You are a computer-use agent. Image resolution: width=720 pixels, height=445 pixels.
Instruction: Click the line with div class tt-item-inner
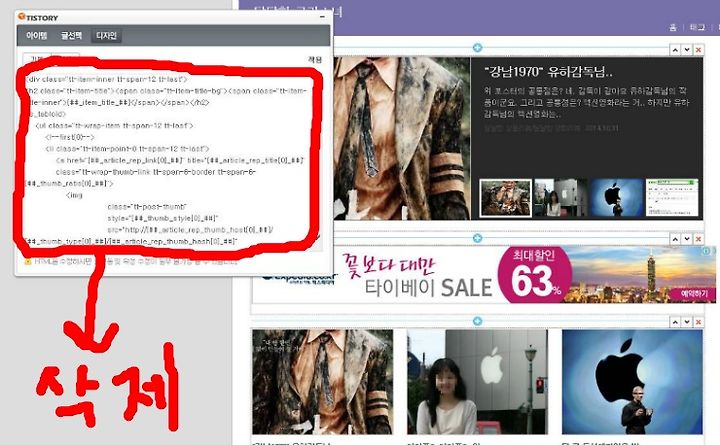click(x=107, y=79)
